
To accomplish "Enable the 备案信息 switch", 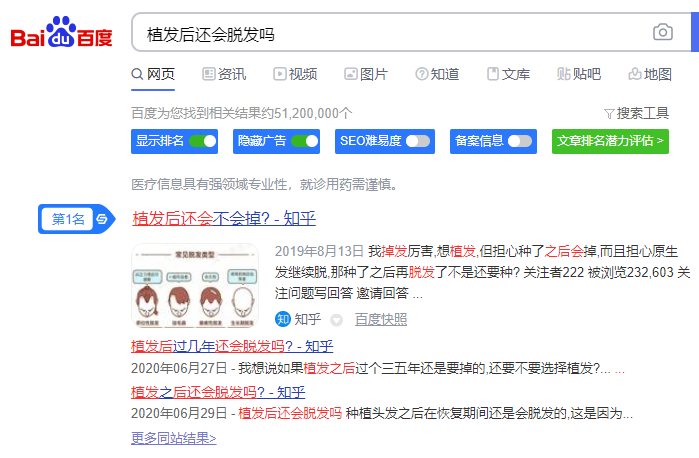I will tap(520, 141).
